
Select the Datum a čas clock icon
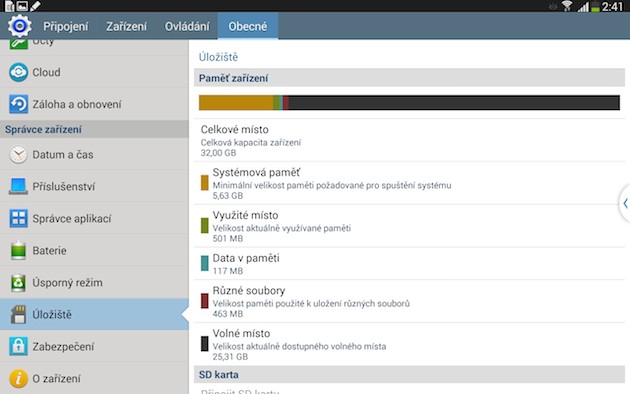(18, 155)
